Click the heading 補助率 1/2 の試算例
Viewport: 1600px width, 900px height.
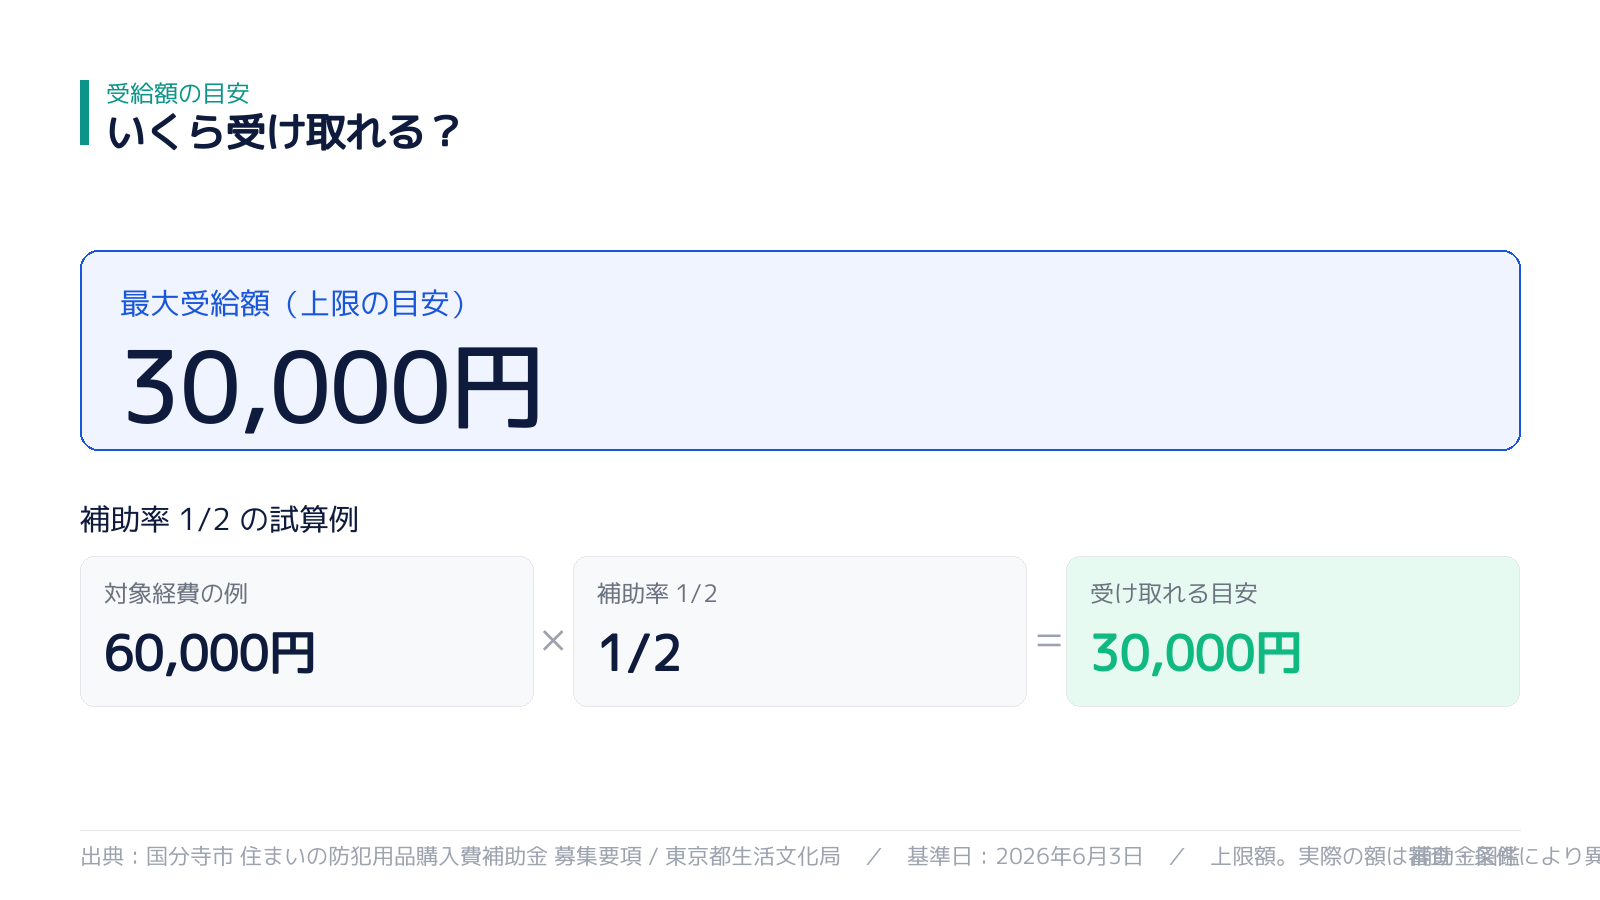pos(219,520)
